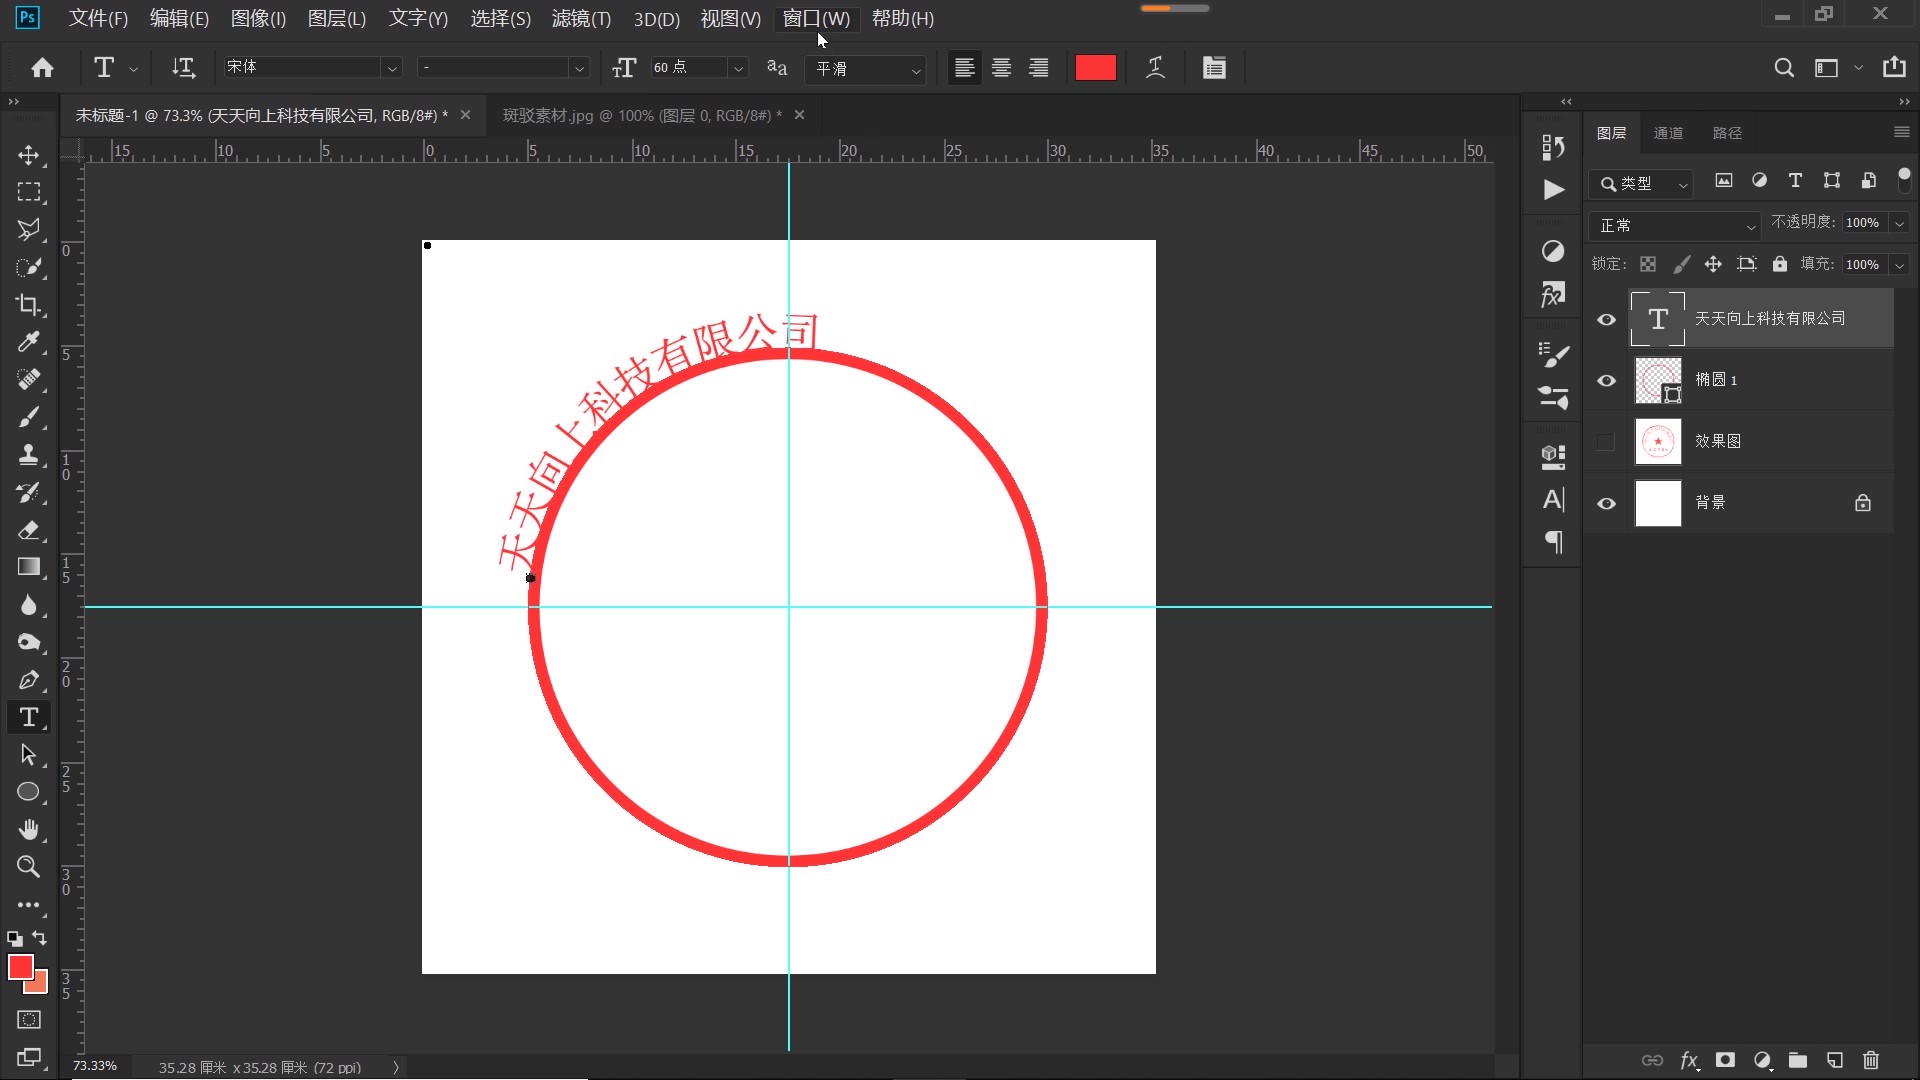Switch to the 通道 panel tab

coord(1668,133)
